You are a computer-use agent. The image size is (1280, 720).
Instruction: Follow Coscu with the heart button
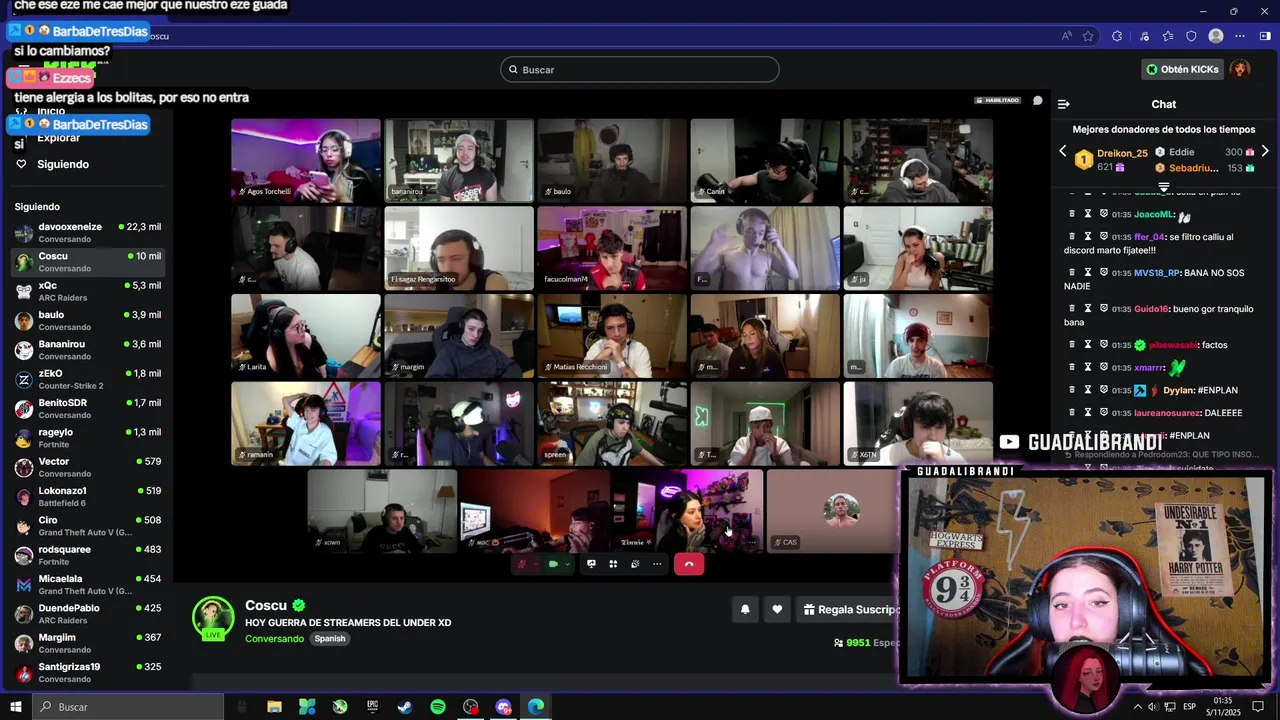pyautogui.click(x=777, y=609)
